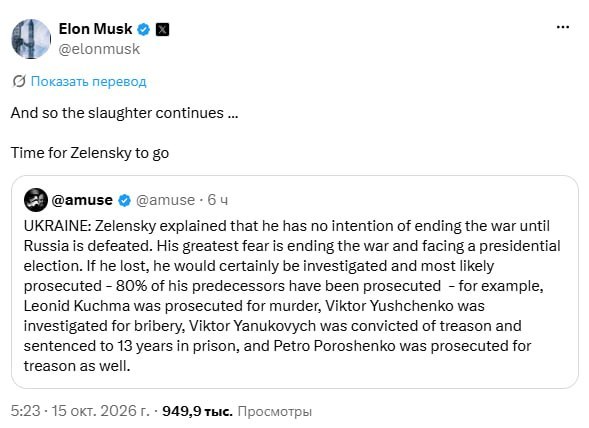Click the "And so the slaughter continues" text
Screen dimensions: 589x428
[x=124, y=113]
